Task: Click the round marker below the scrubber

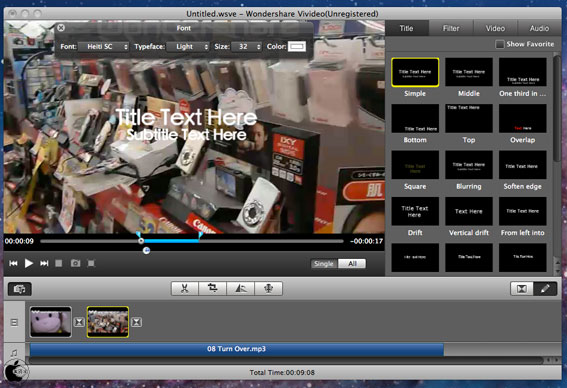Action: pos(146,250)
